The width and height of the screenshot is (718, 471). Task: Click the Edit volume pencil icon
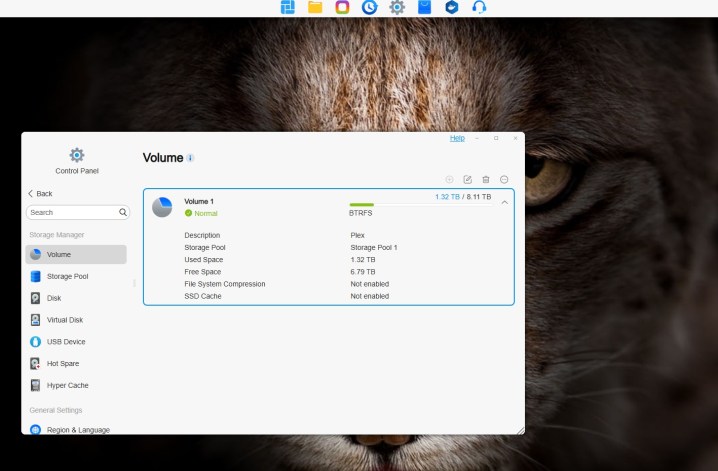click(467, 179)
